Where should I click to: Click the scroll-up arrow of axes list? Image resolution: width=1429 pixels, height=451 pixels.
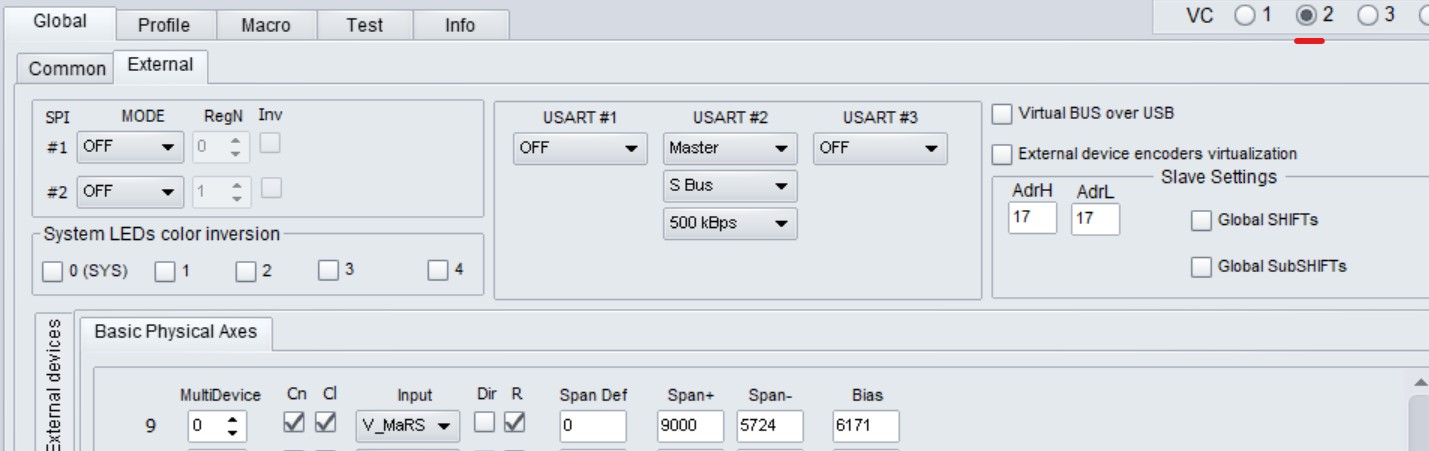tap(1420, 382)
